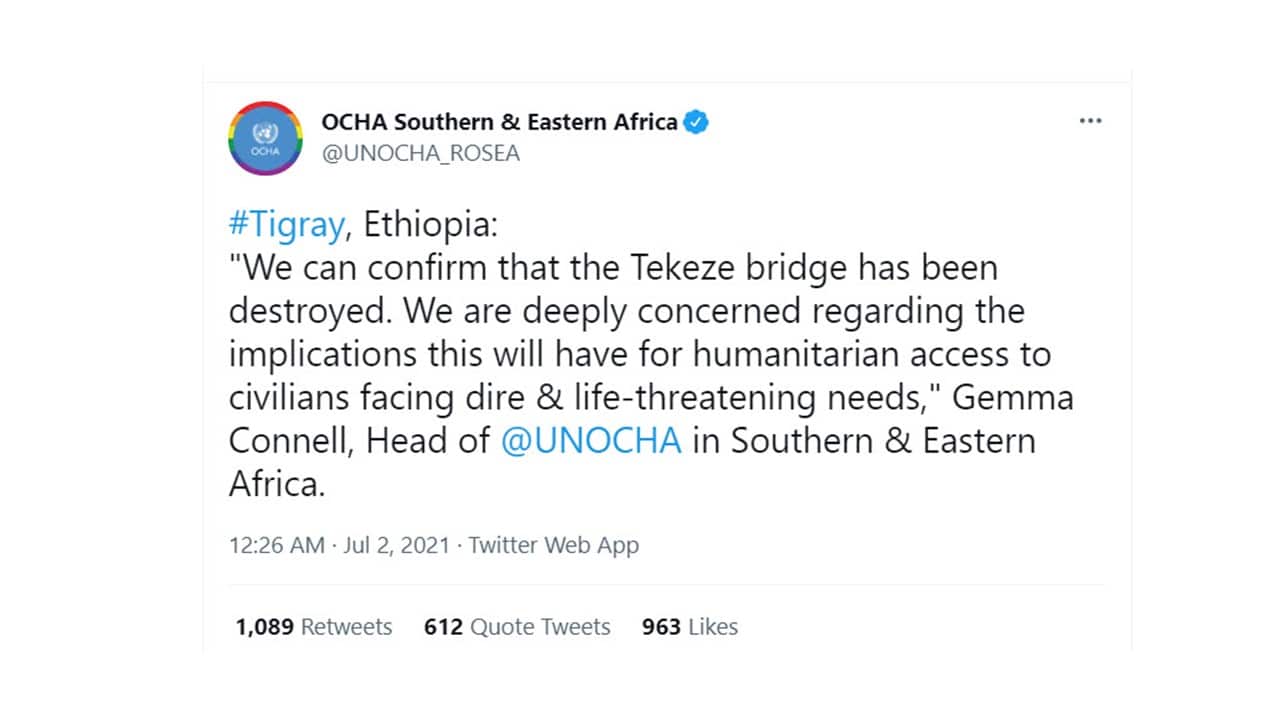The width and height of the screenshot is (1280, 720).
Task: View the 963 Likes list
Action: click(690, 627)
